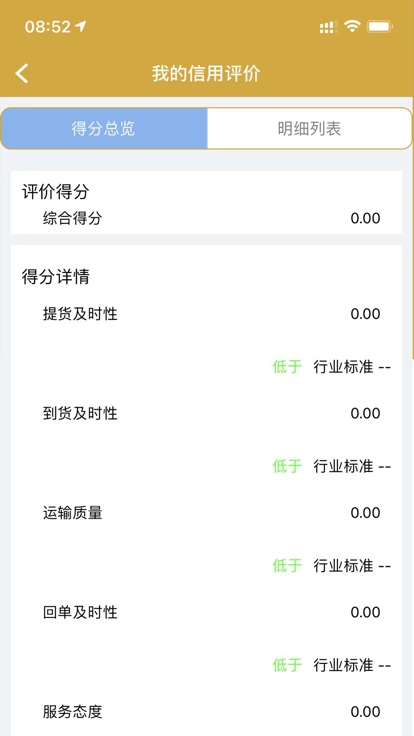Screen dimensions: 414x736
Task: Tap 行业标准 text under 运输质量
Action: 343,566
